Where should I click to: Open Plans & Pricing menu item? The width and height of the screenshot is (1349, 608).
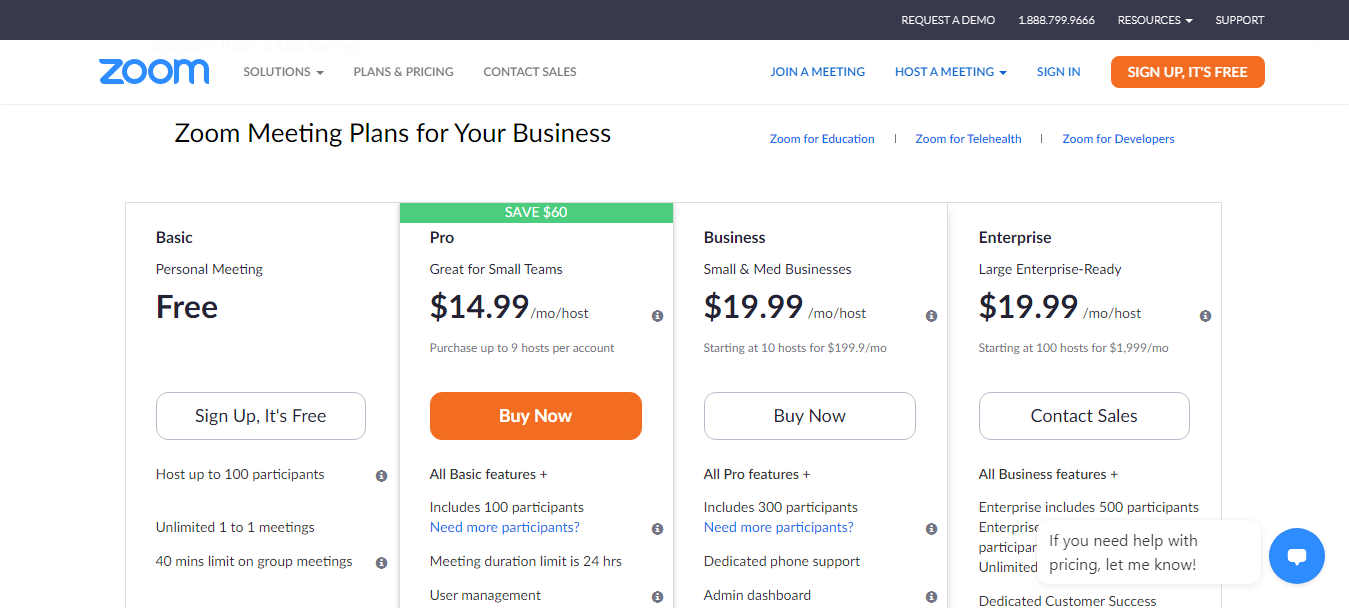(x=403, y=72)
